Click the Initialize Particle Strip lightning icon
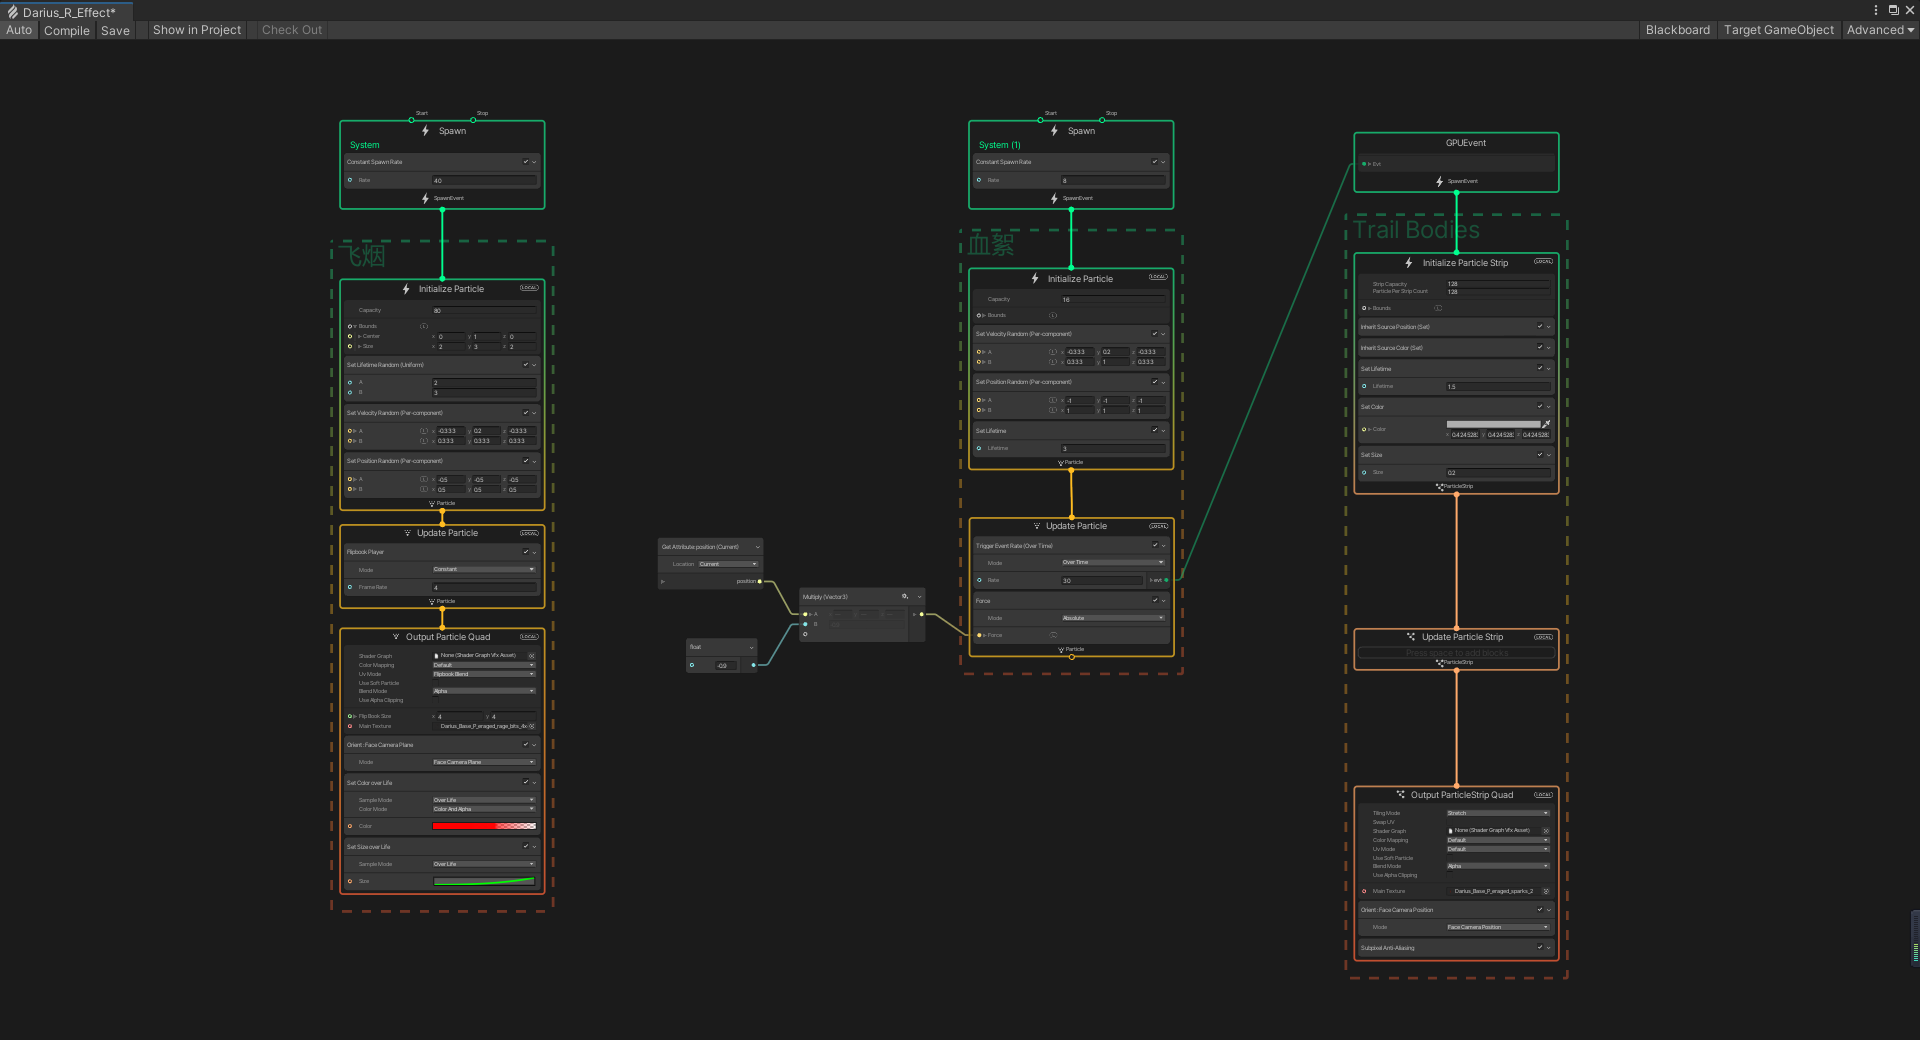This screenshot has width=1920, height=1040. pos(1409,263)
